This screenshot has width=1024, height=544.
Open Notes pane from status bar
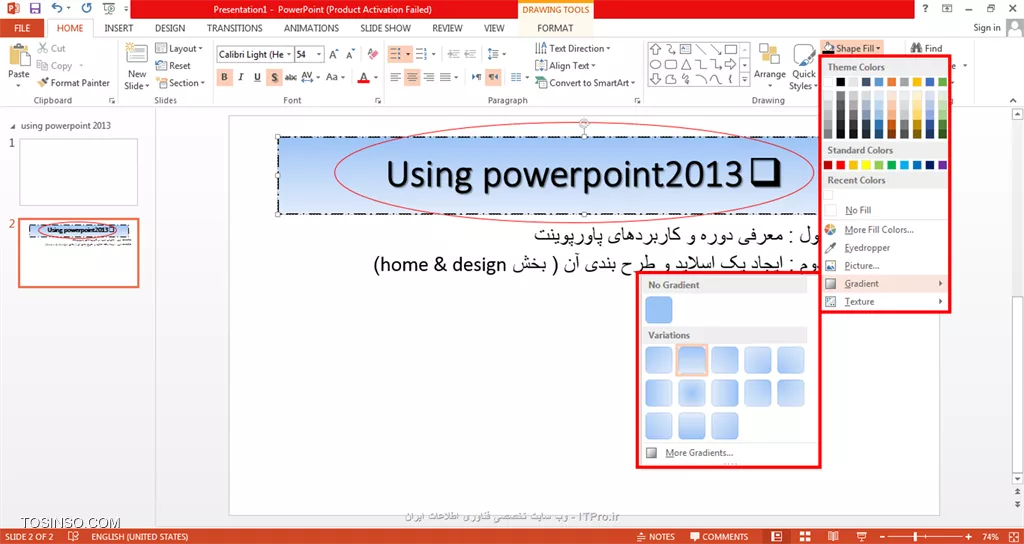[x=655, y=537]
